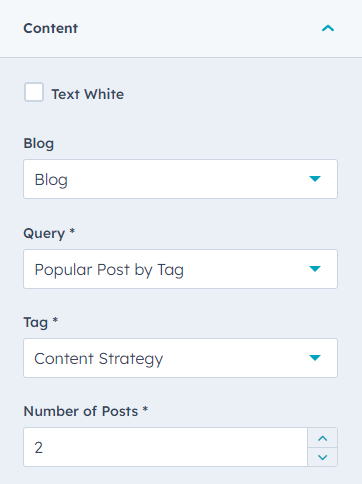Click the caret arrow in the Tag dropdown
This screenshot has width=362, height=484.
pyautogui.click(x=315, y=358)
